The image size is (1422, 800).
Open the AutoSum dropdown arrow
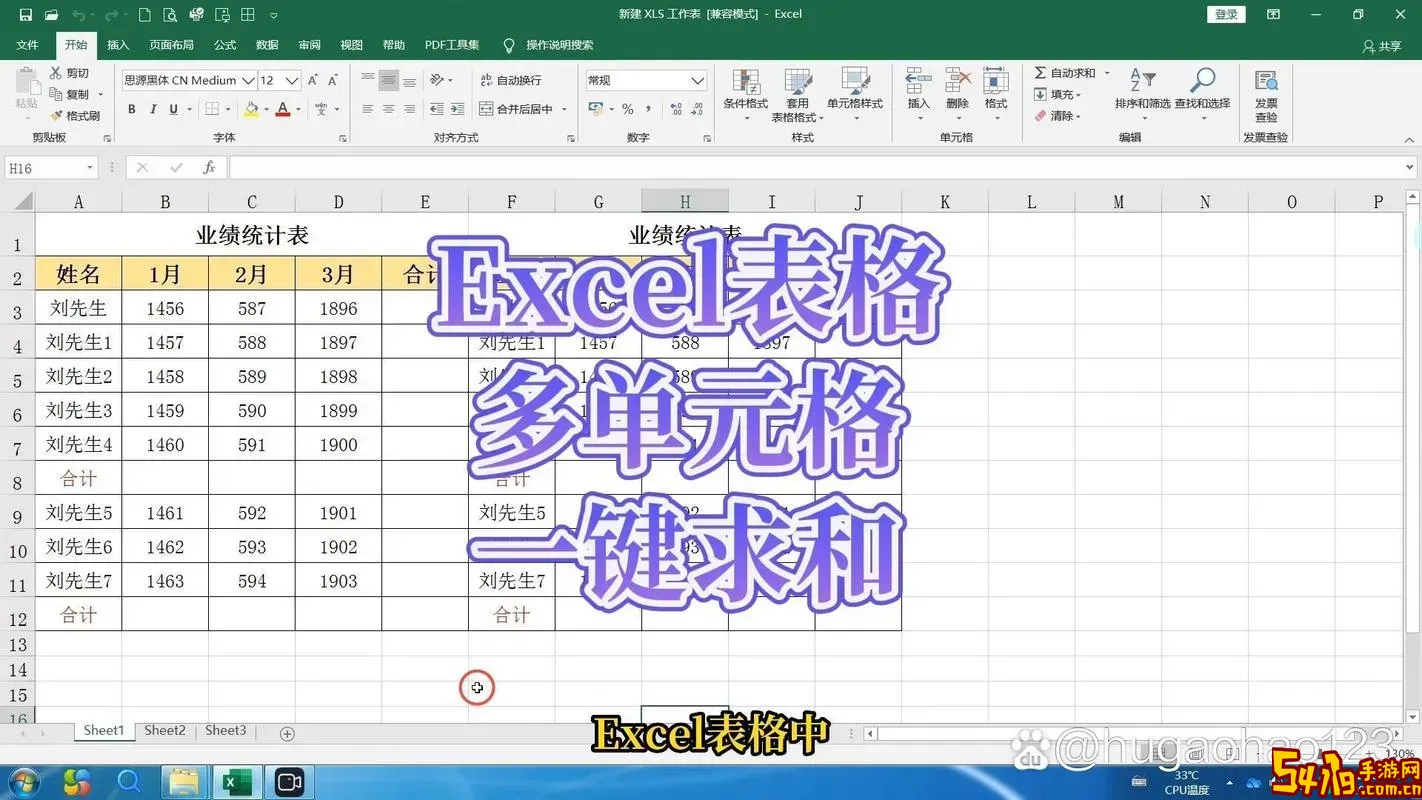pyautogui.click(x=1107, y=73)
